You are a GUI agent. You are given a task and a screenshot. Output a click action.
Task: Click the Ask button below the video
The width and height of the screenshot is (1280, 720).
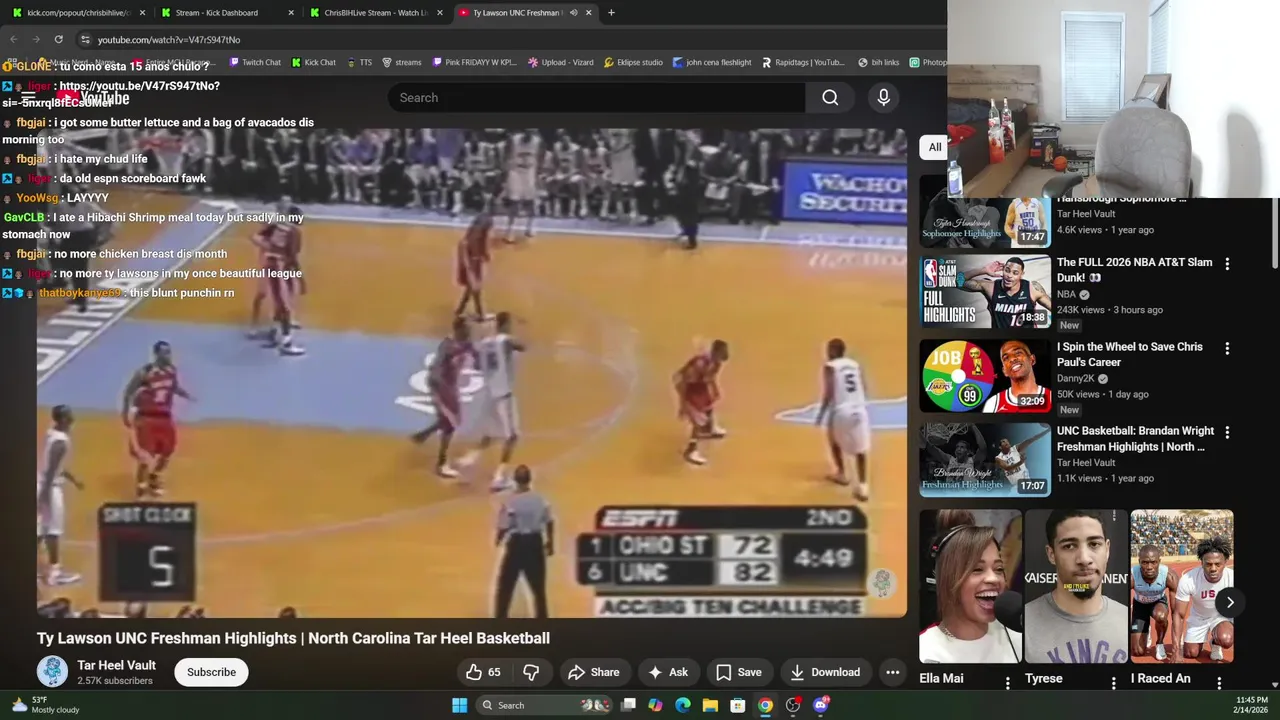click(x=668, y=672)
